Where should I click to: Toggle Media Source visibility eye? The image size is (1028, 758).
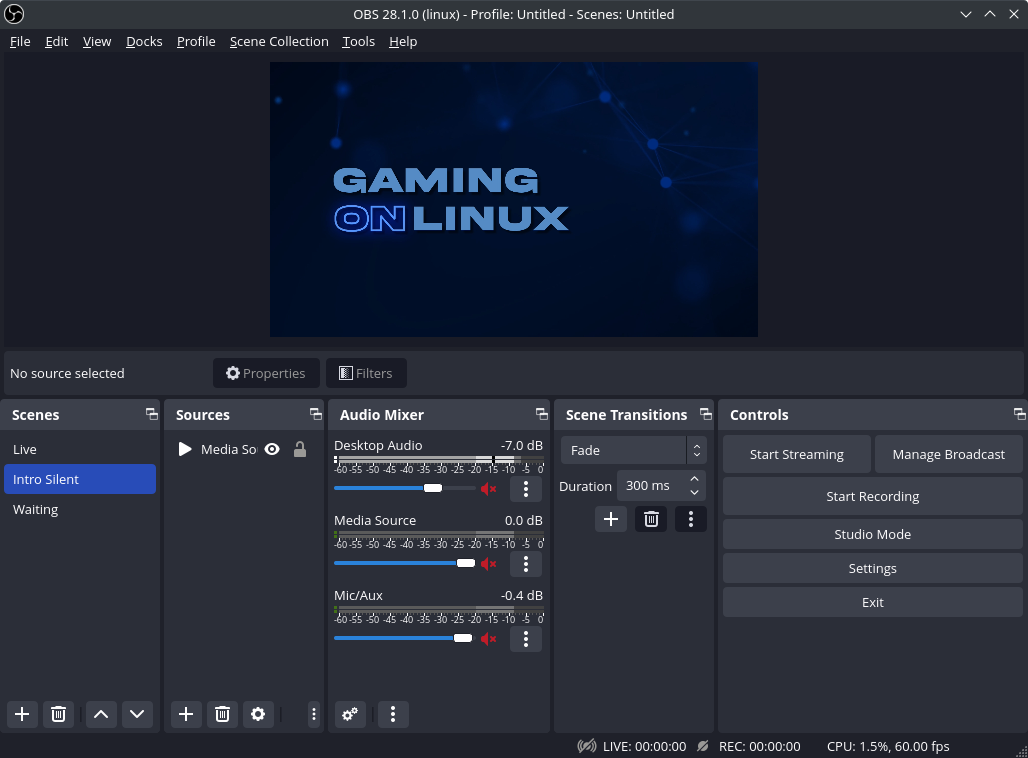point(272,449)
